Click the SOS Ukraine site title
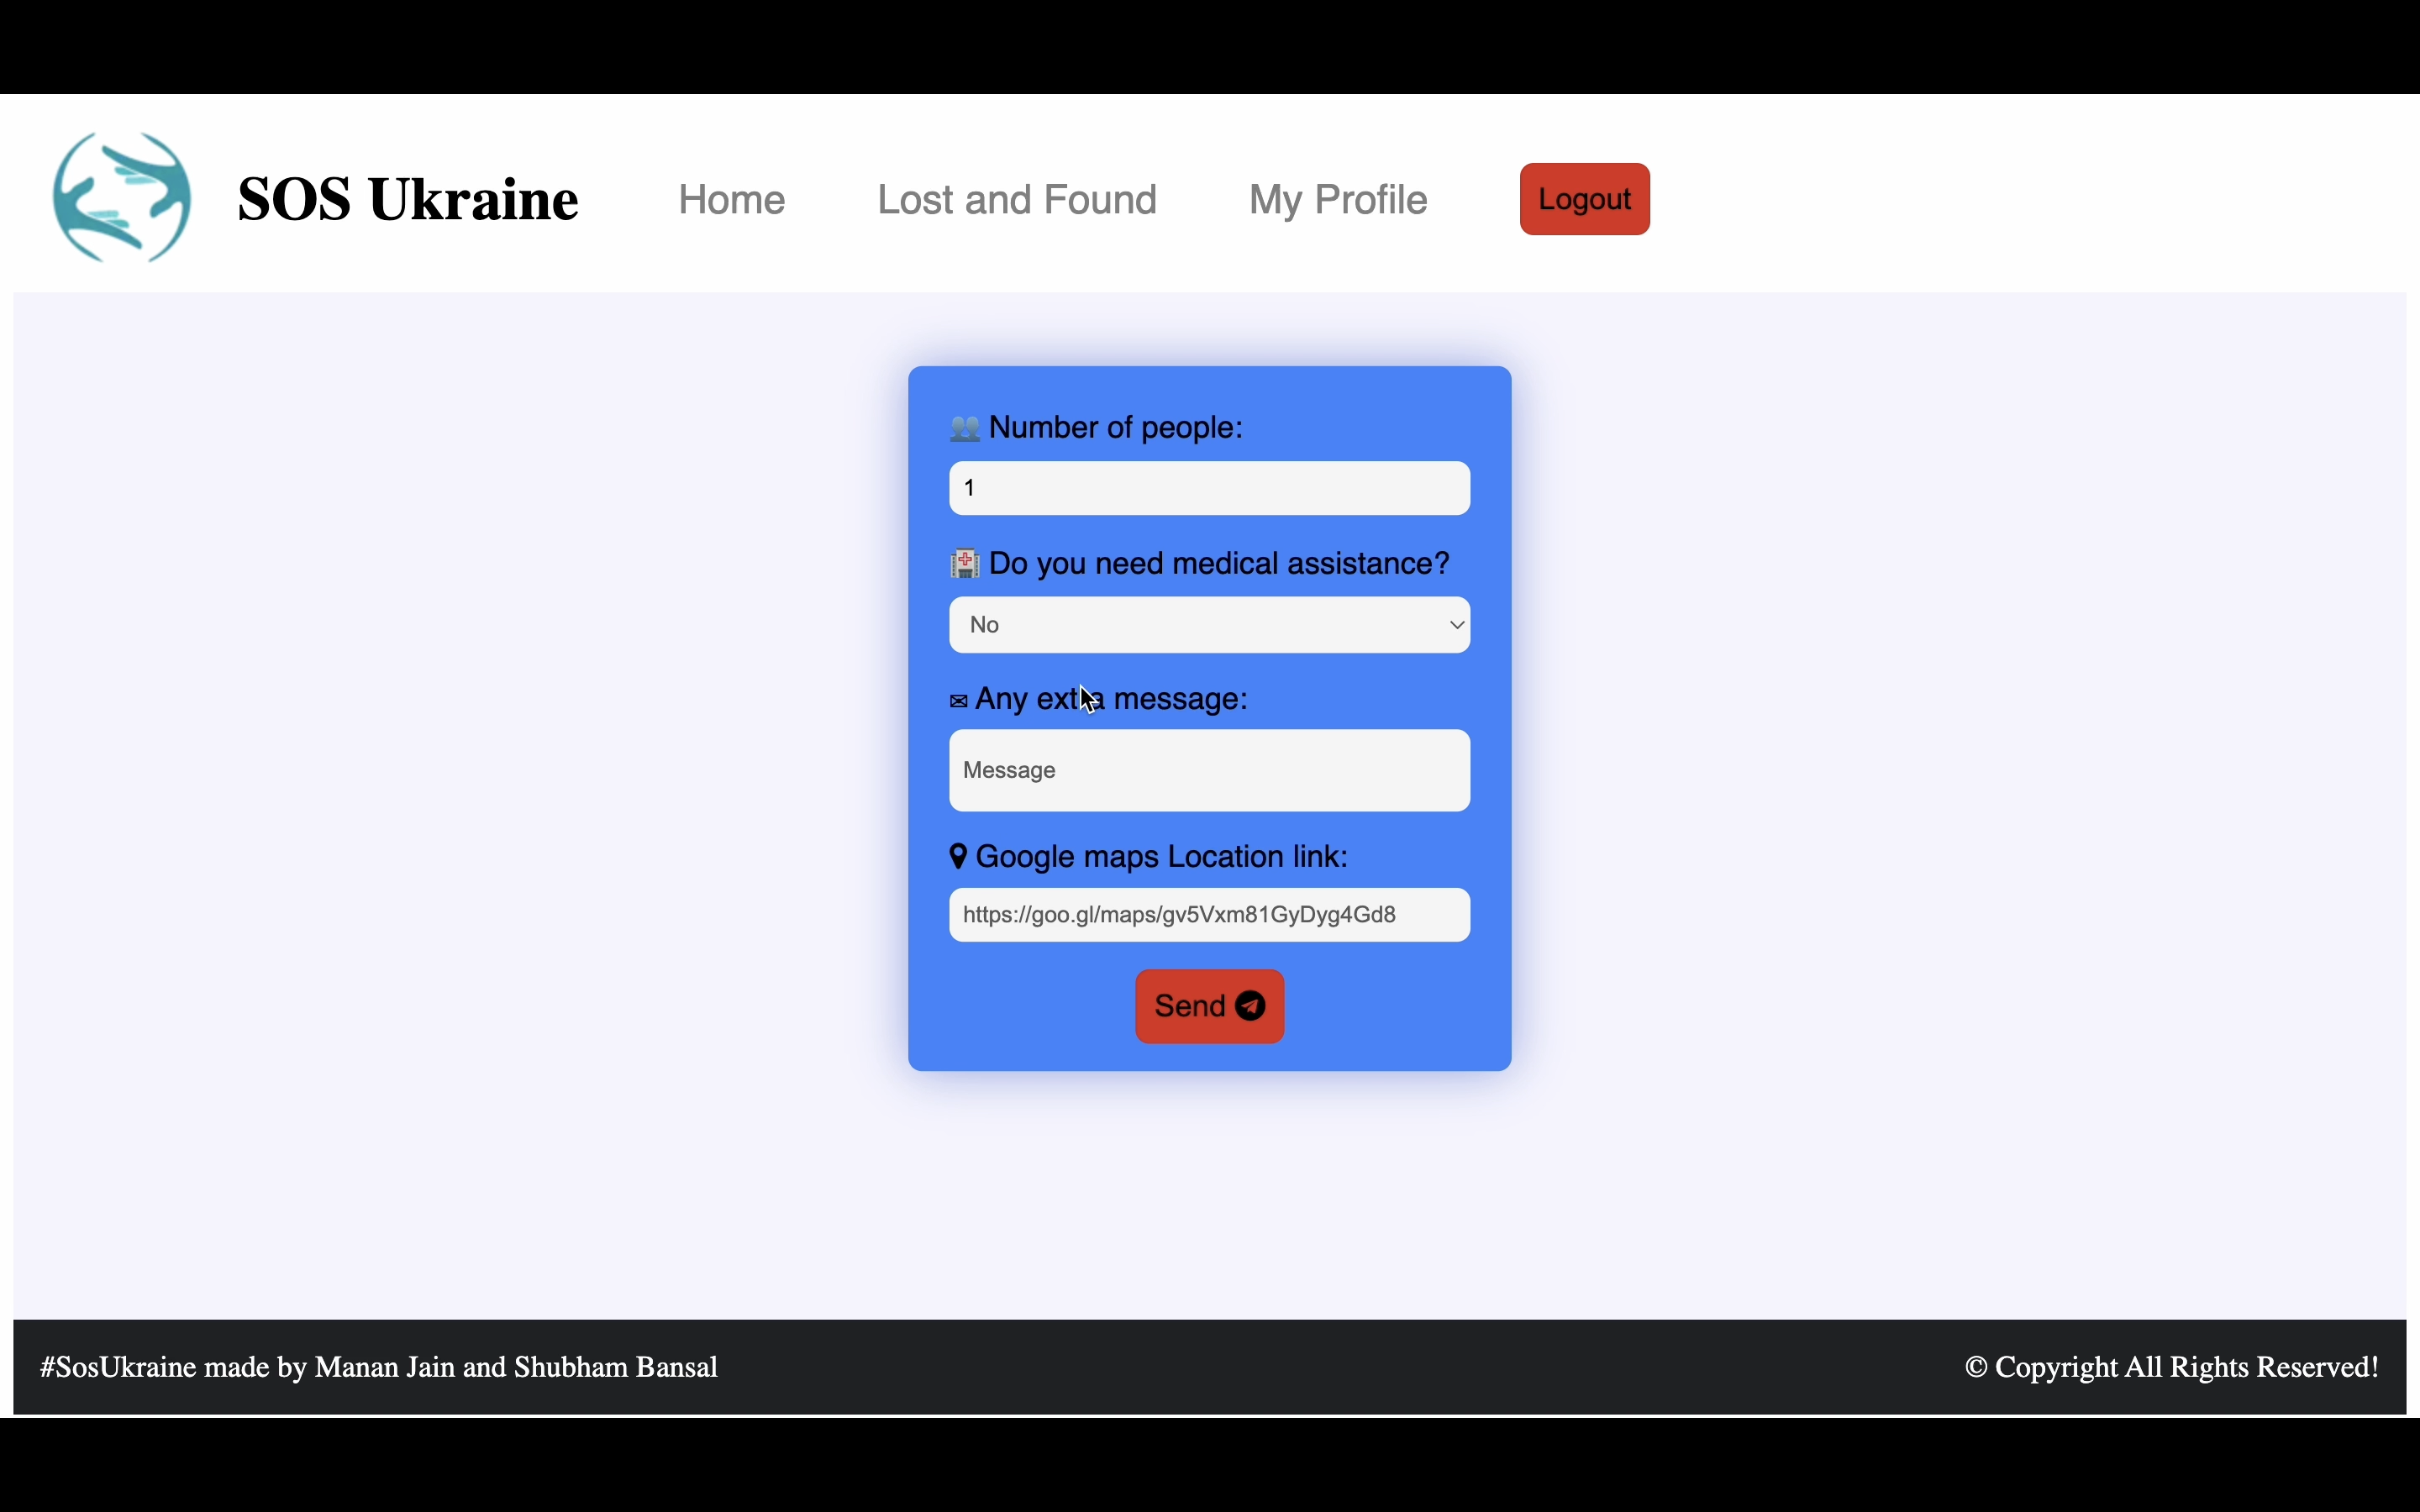The image size is (2420, 1512). 408,199
